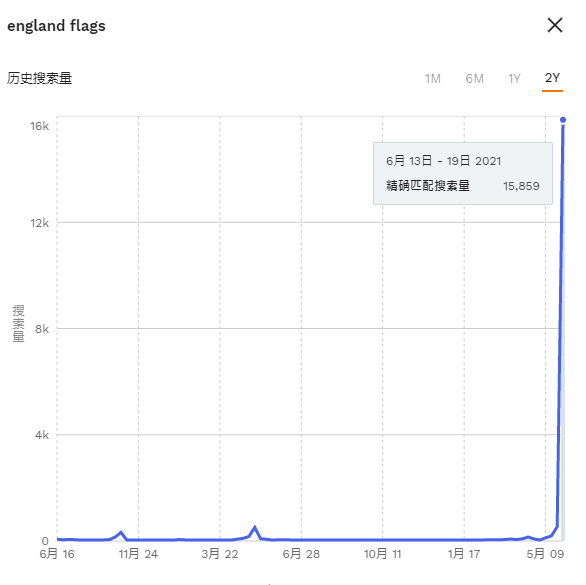Screen dimensions: 586x585
Task: Click the 5月 09 x-axis label
Action: coord(545,554)
